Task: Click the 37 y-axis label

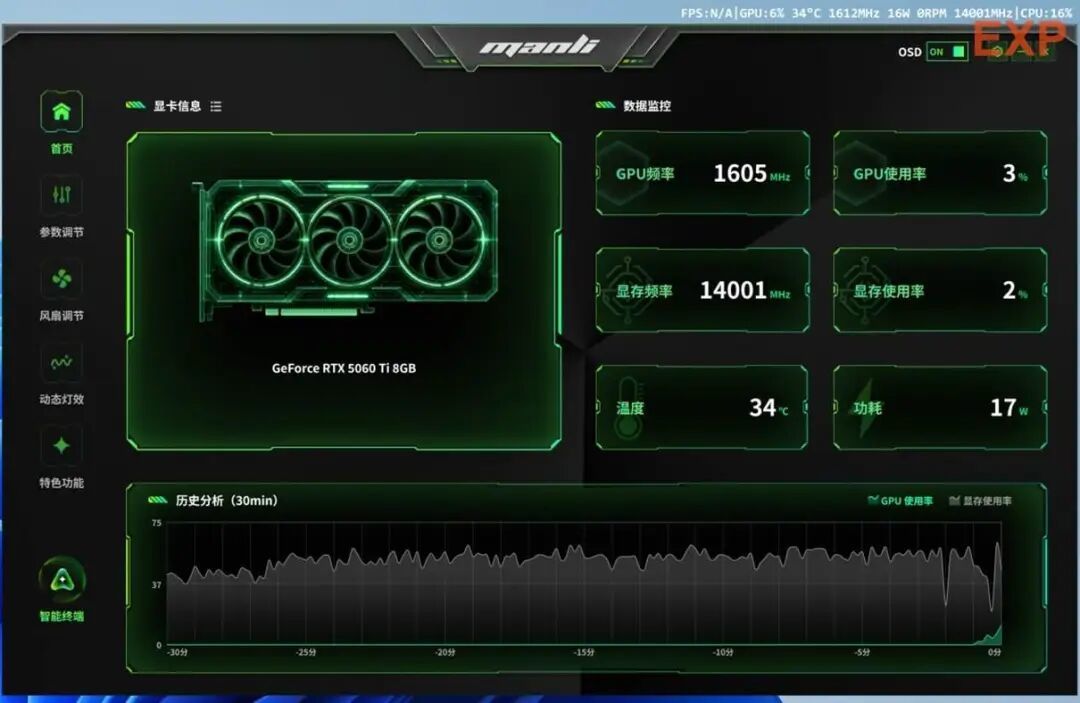Action: pyautogui.click(x=156, y=585)
